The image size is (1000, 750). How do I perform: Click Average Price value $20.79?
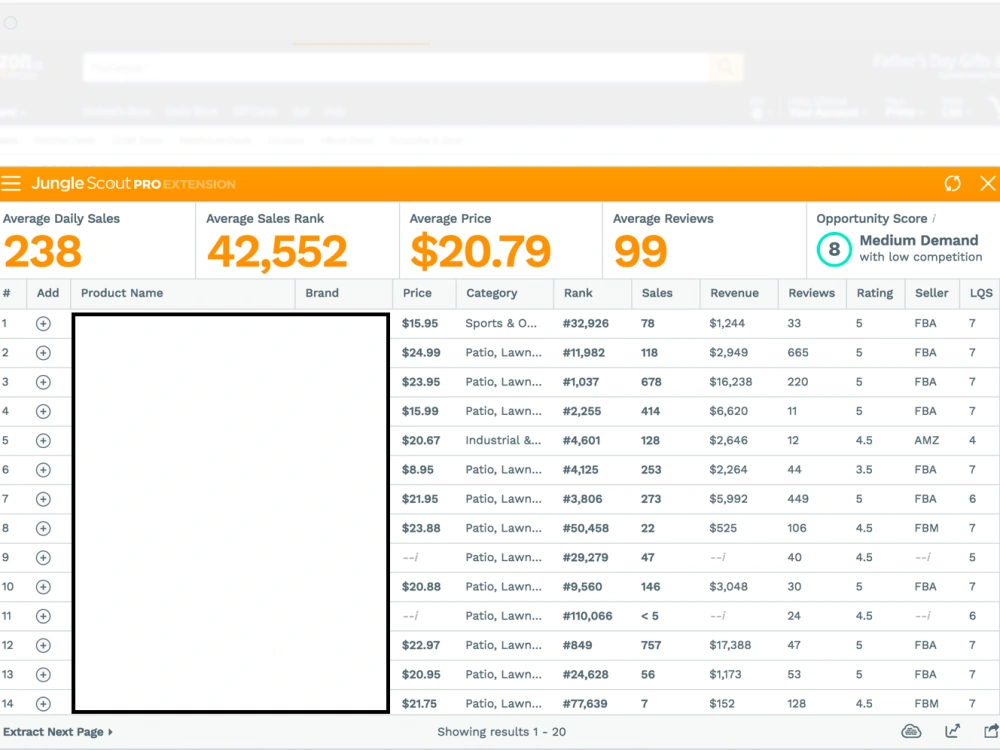(480, 251)
